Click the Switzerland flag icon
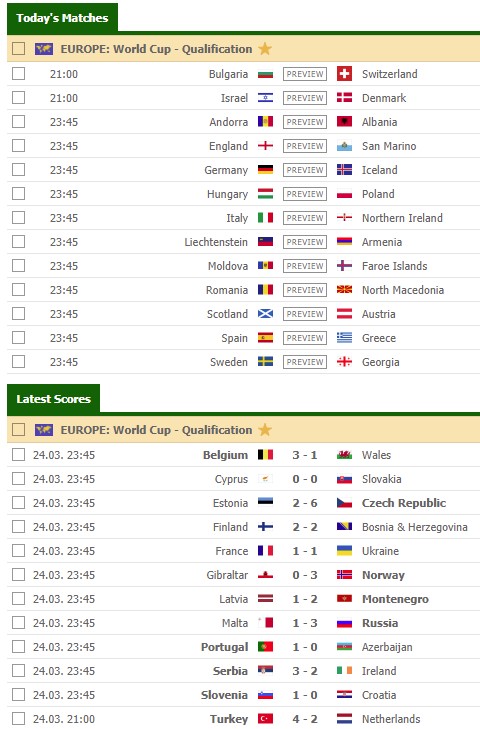 click(x=344, y=74)
